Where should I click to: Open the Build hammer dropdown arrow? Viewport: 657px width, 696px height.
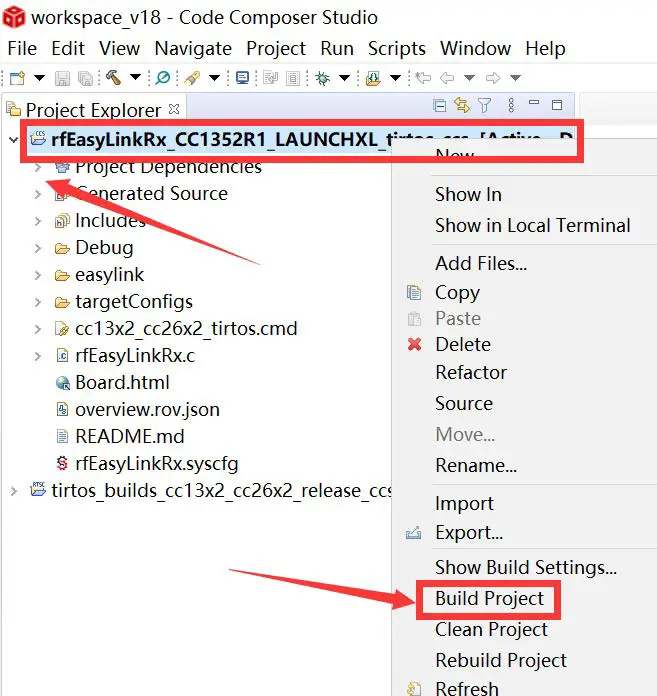click(x=135, y=78)
